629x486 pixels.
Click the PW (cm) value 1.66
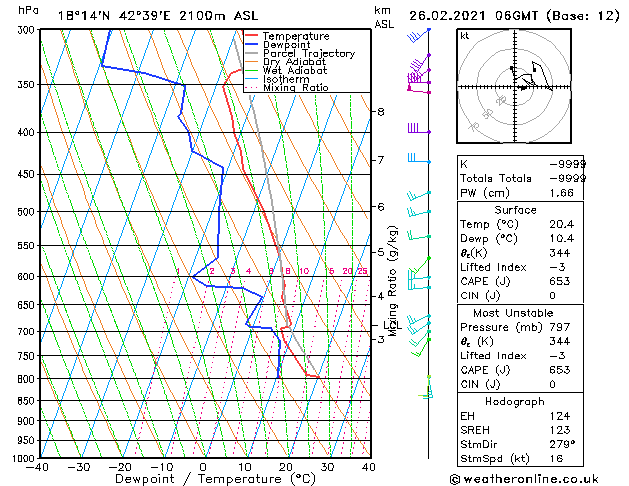pos(561,193)
